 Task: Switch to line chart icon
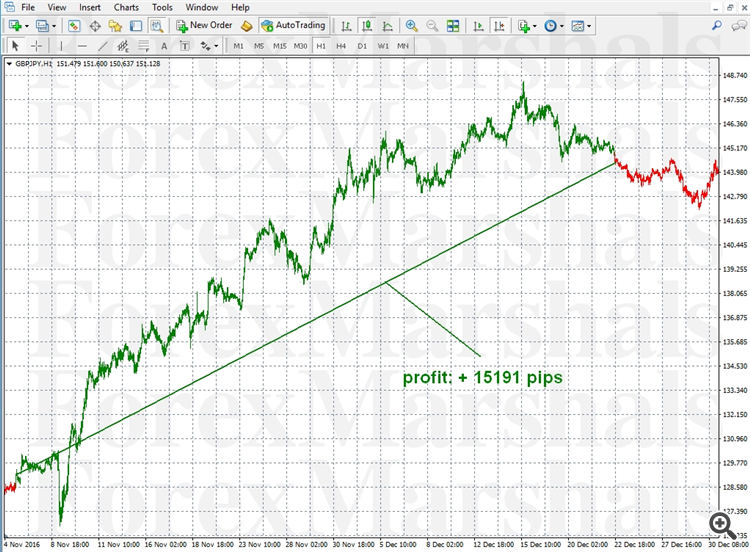click(x=387, y=26)
